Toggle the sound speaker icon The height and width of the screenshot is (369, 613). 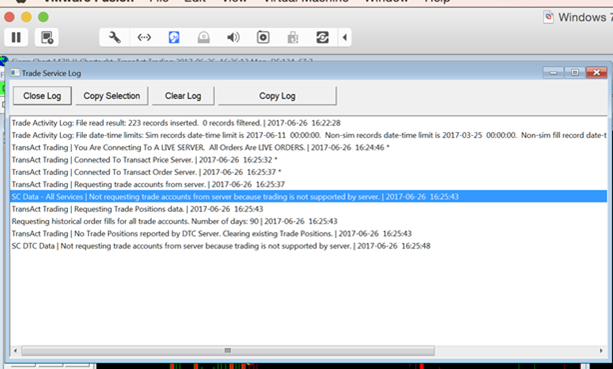[233, 38]
